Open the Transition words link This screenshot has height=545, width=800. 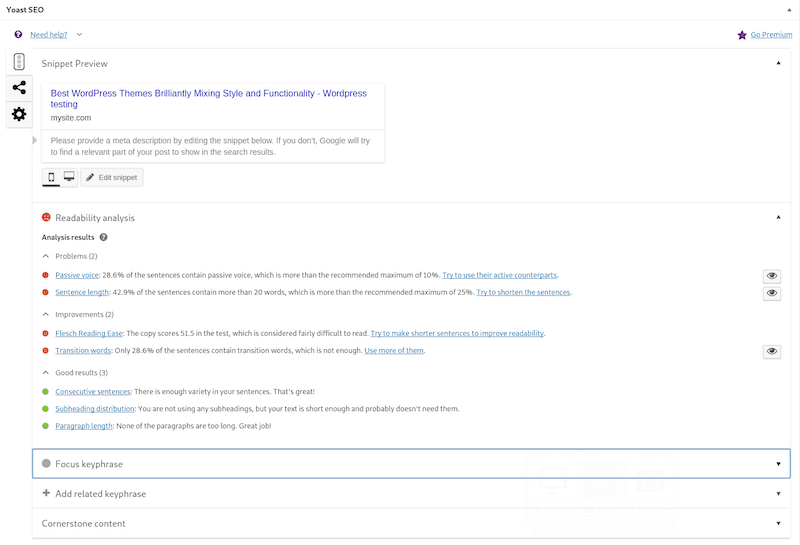click(x=83, y=351)
